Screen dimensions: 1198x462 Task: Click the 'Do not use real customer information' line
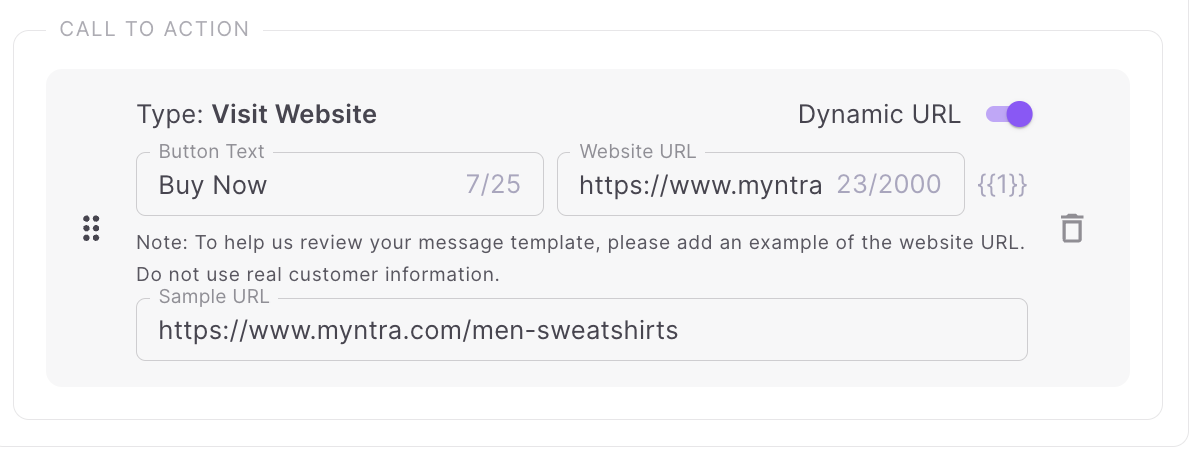(317, 273)
